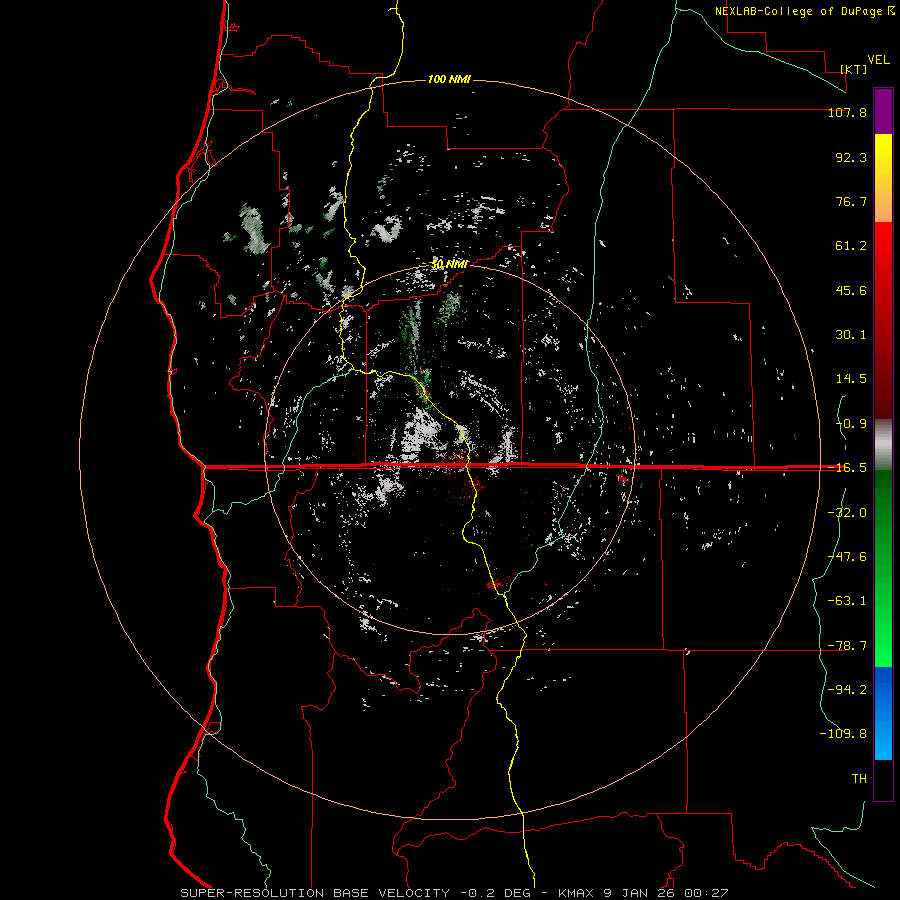Click the -63.1 velocity scale value
900x900 pixels.
847,601
